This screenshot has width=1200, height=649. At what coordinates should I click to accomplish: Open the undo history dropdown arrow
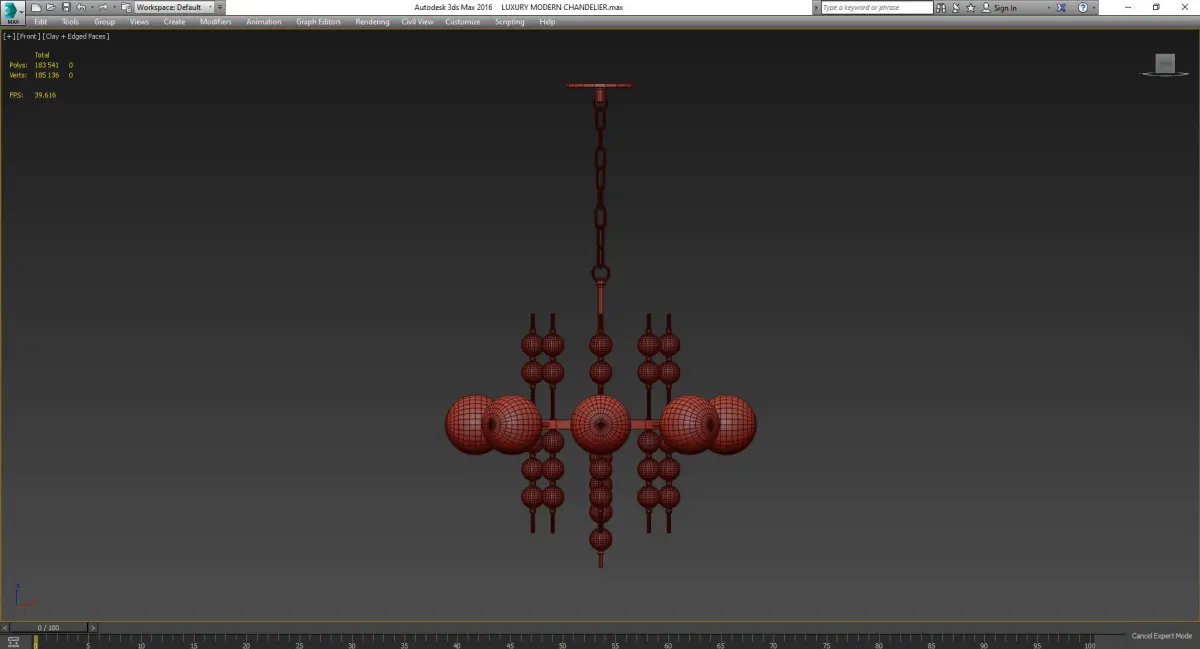point(92,7)
